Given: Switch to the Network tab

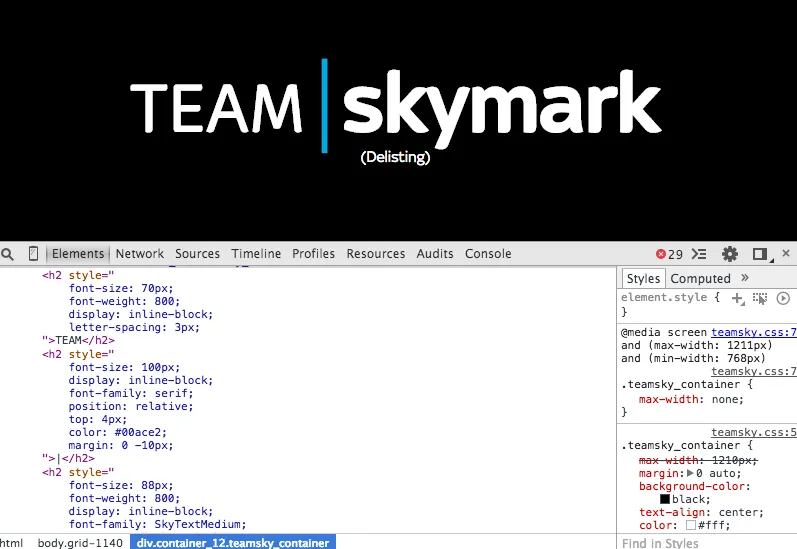Looking at the screenshot, I should click(x=140, y=254).
